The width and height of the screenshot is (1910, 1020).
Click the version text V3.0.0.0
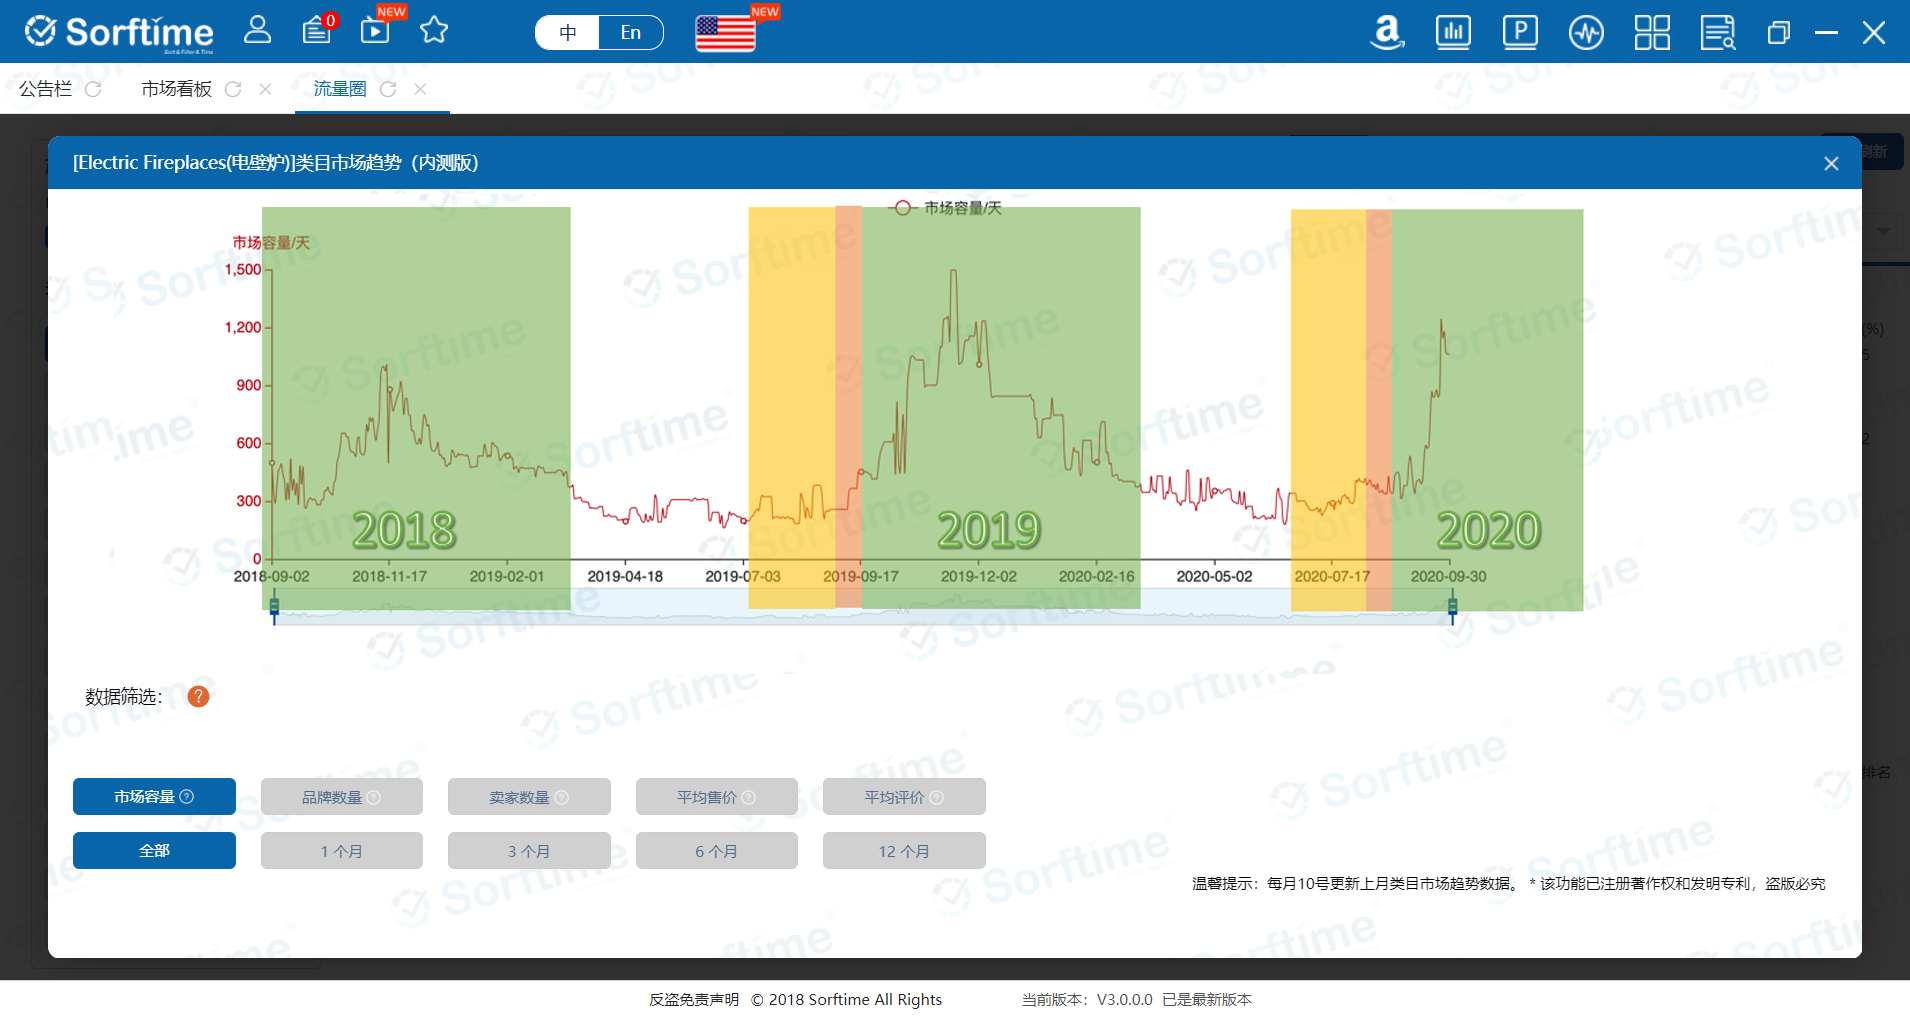1124,999
